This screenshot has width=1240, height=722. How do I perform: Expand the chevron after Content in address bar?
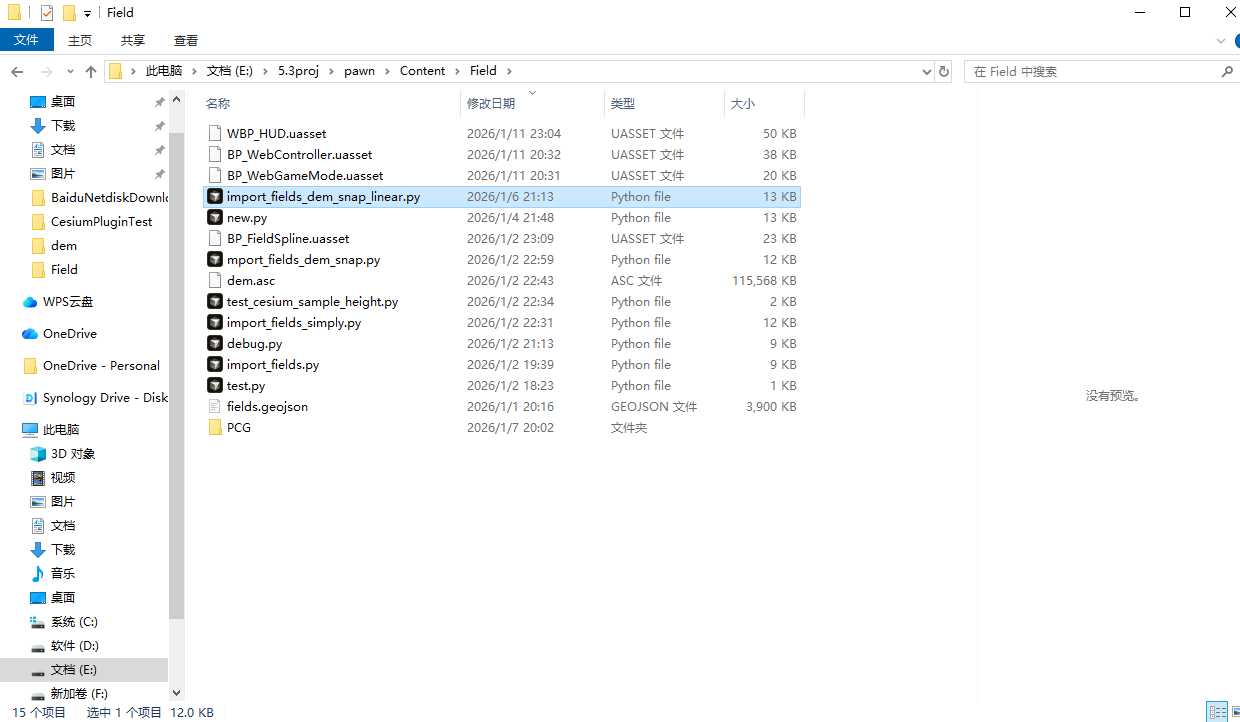(457, 71)
